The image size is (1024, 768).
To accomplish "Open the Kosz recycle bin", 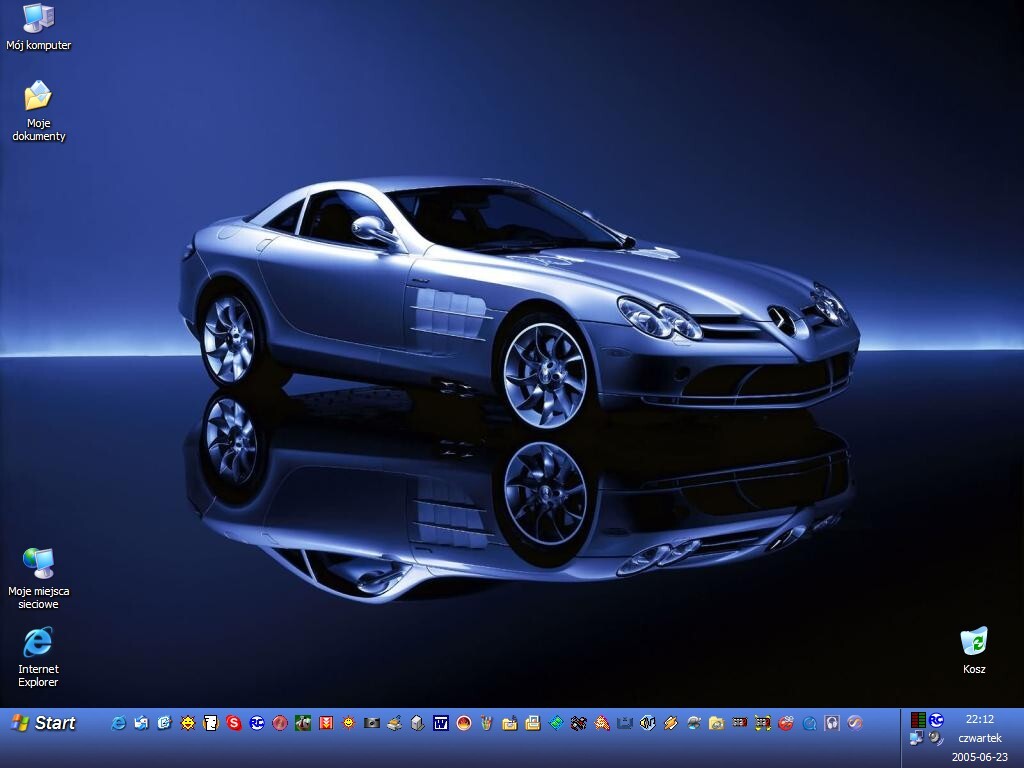I will click(974, 643).
